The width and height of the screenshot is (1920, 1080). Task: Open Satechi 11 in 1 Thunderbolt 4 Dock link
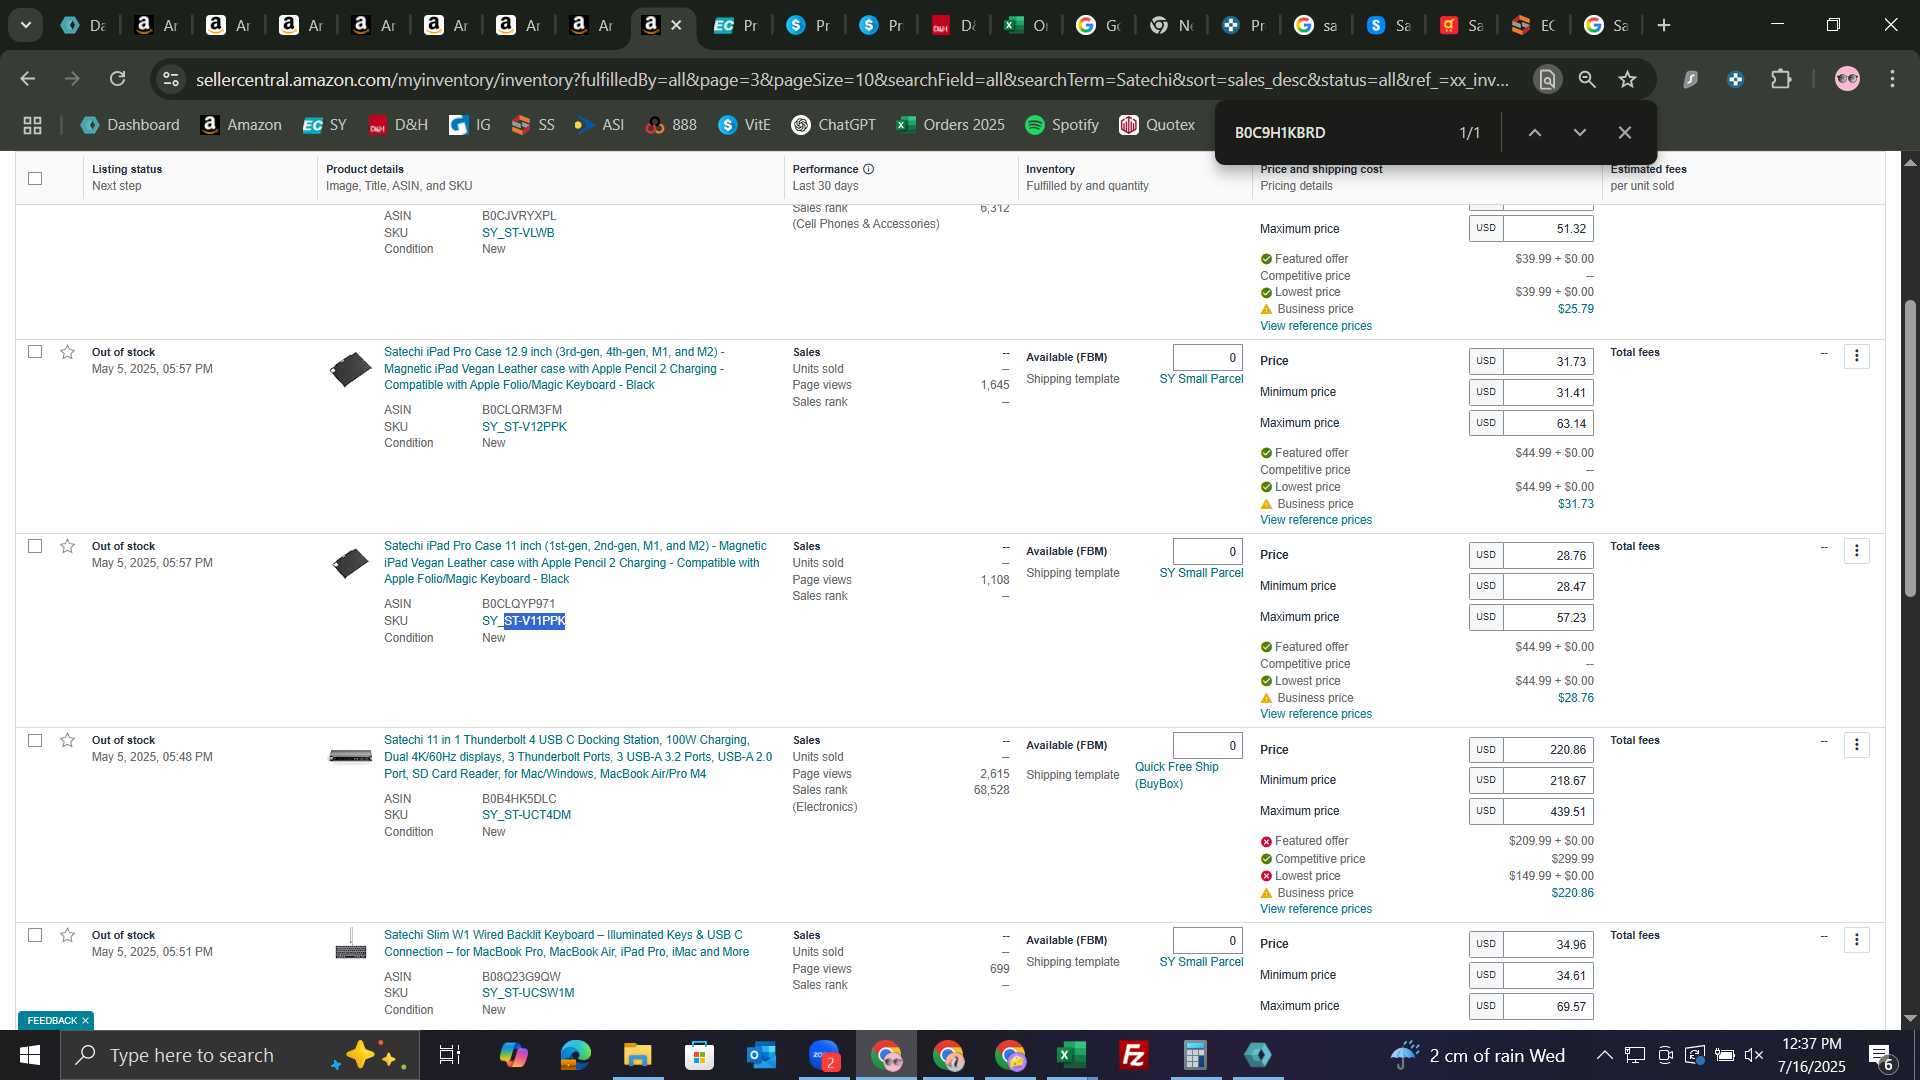point(578,757)
